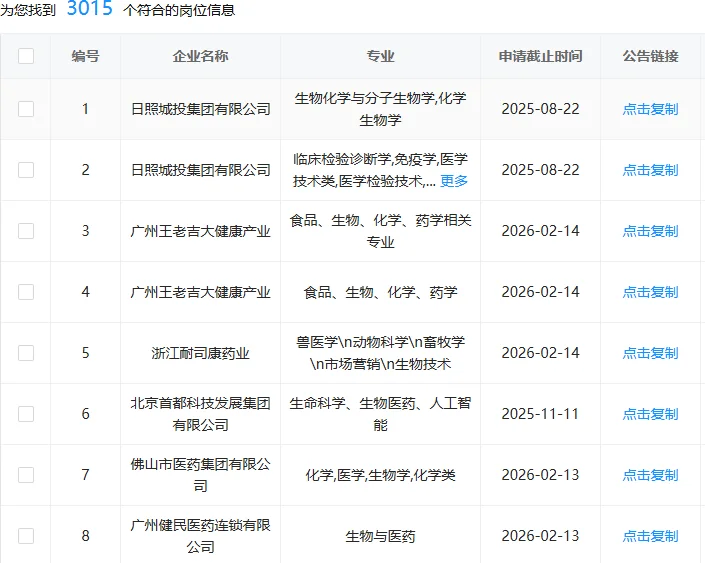Viewport: 705px width, 563px height.
Task: Click major cell 食品、生物、化学、药学相关专业
Action: [x=380, y=231]
